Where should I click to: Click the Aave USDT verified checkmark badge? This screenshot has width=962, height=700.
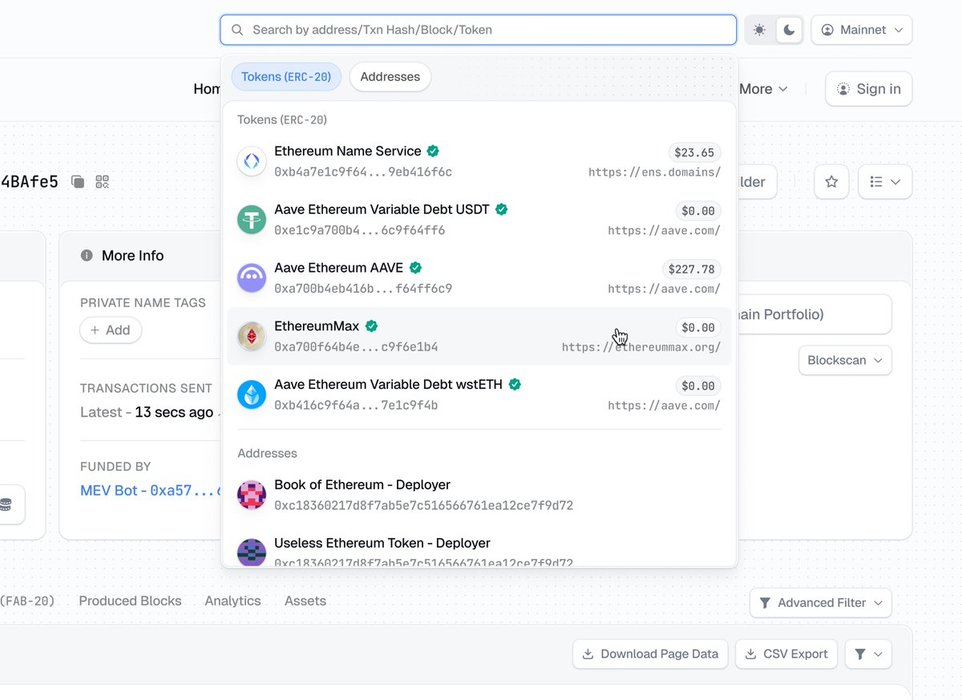[x=501, y=209]
